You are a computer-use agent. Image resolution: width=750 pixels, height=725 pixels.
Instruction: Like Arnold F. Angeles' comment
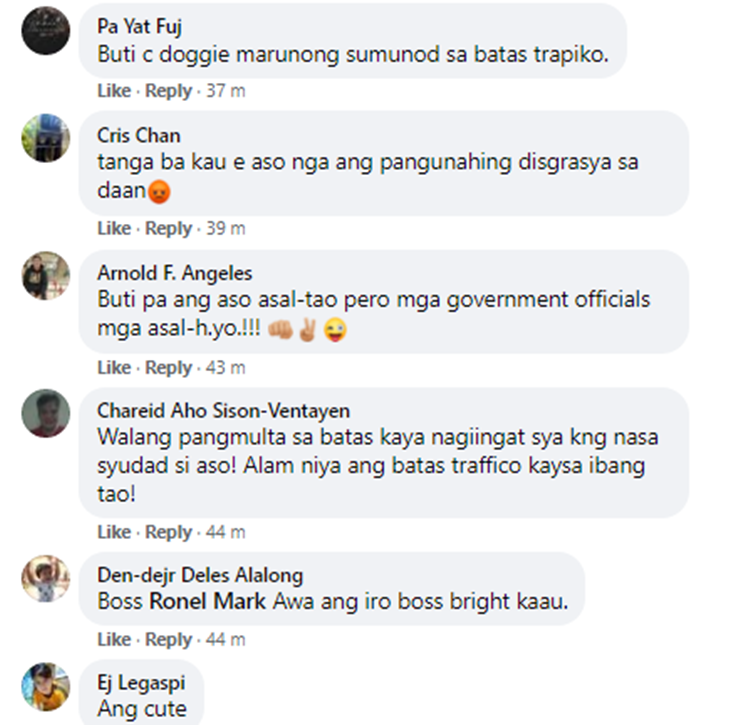(x=114, y=368)
